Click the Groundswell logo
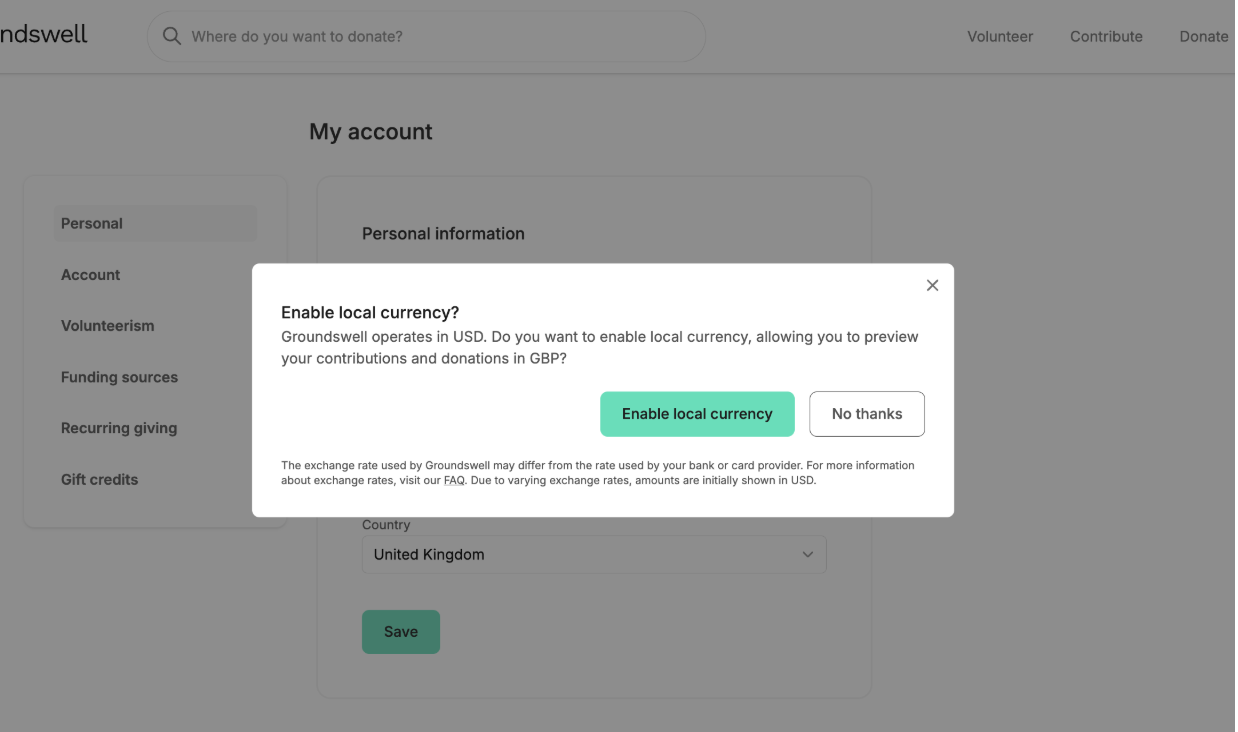This screenshot has width=1238, height=732. click(x=44, y=34)
